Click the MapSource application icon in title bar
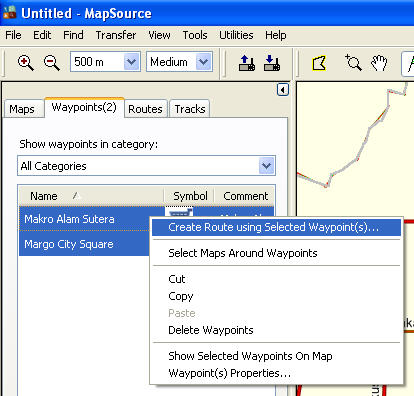The image size is (414, 396). coord(10,13)
